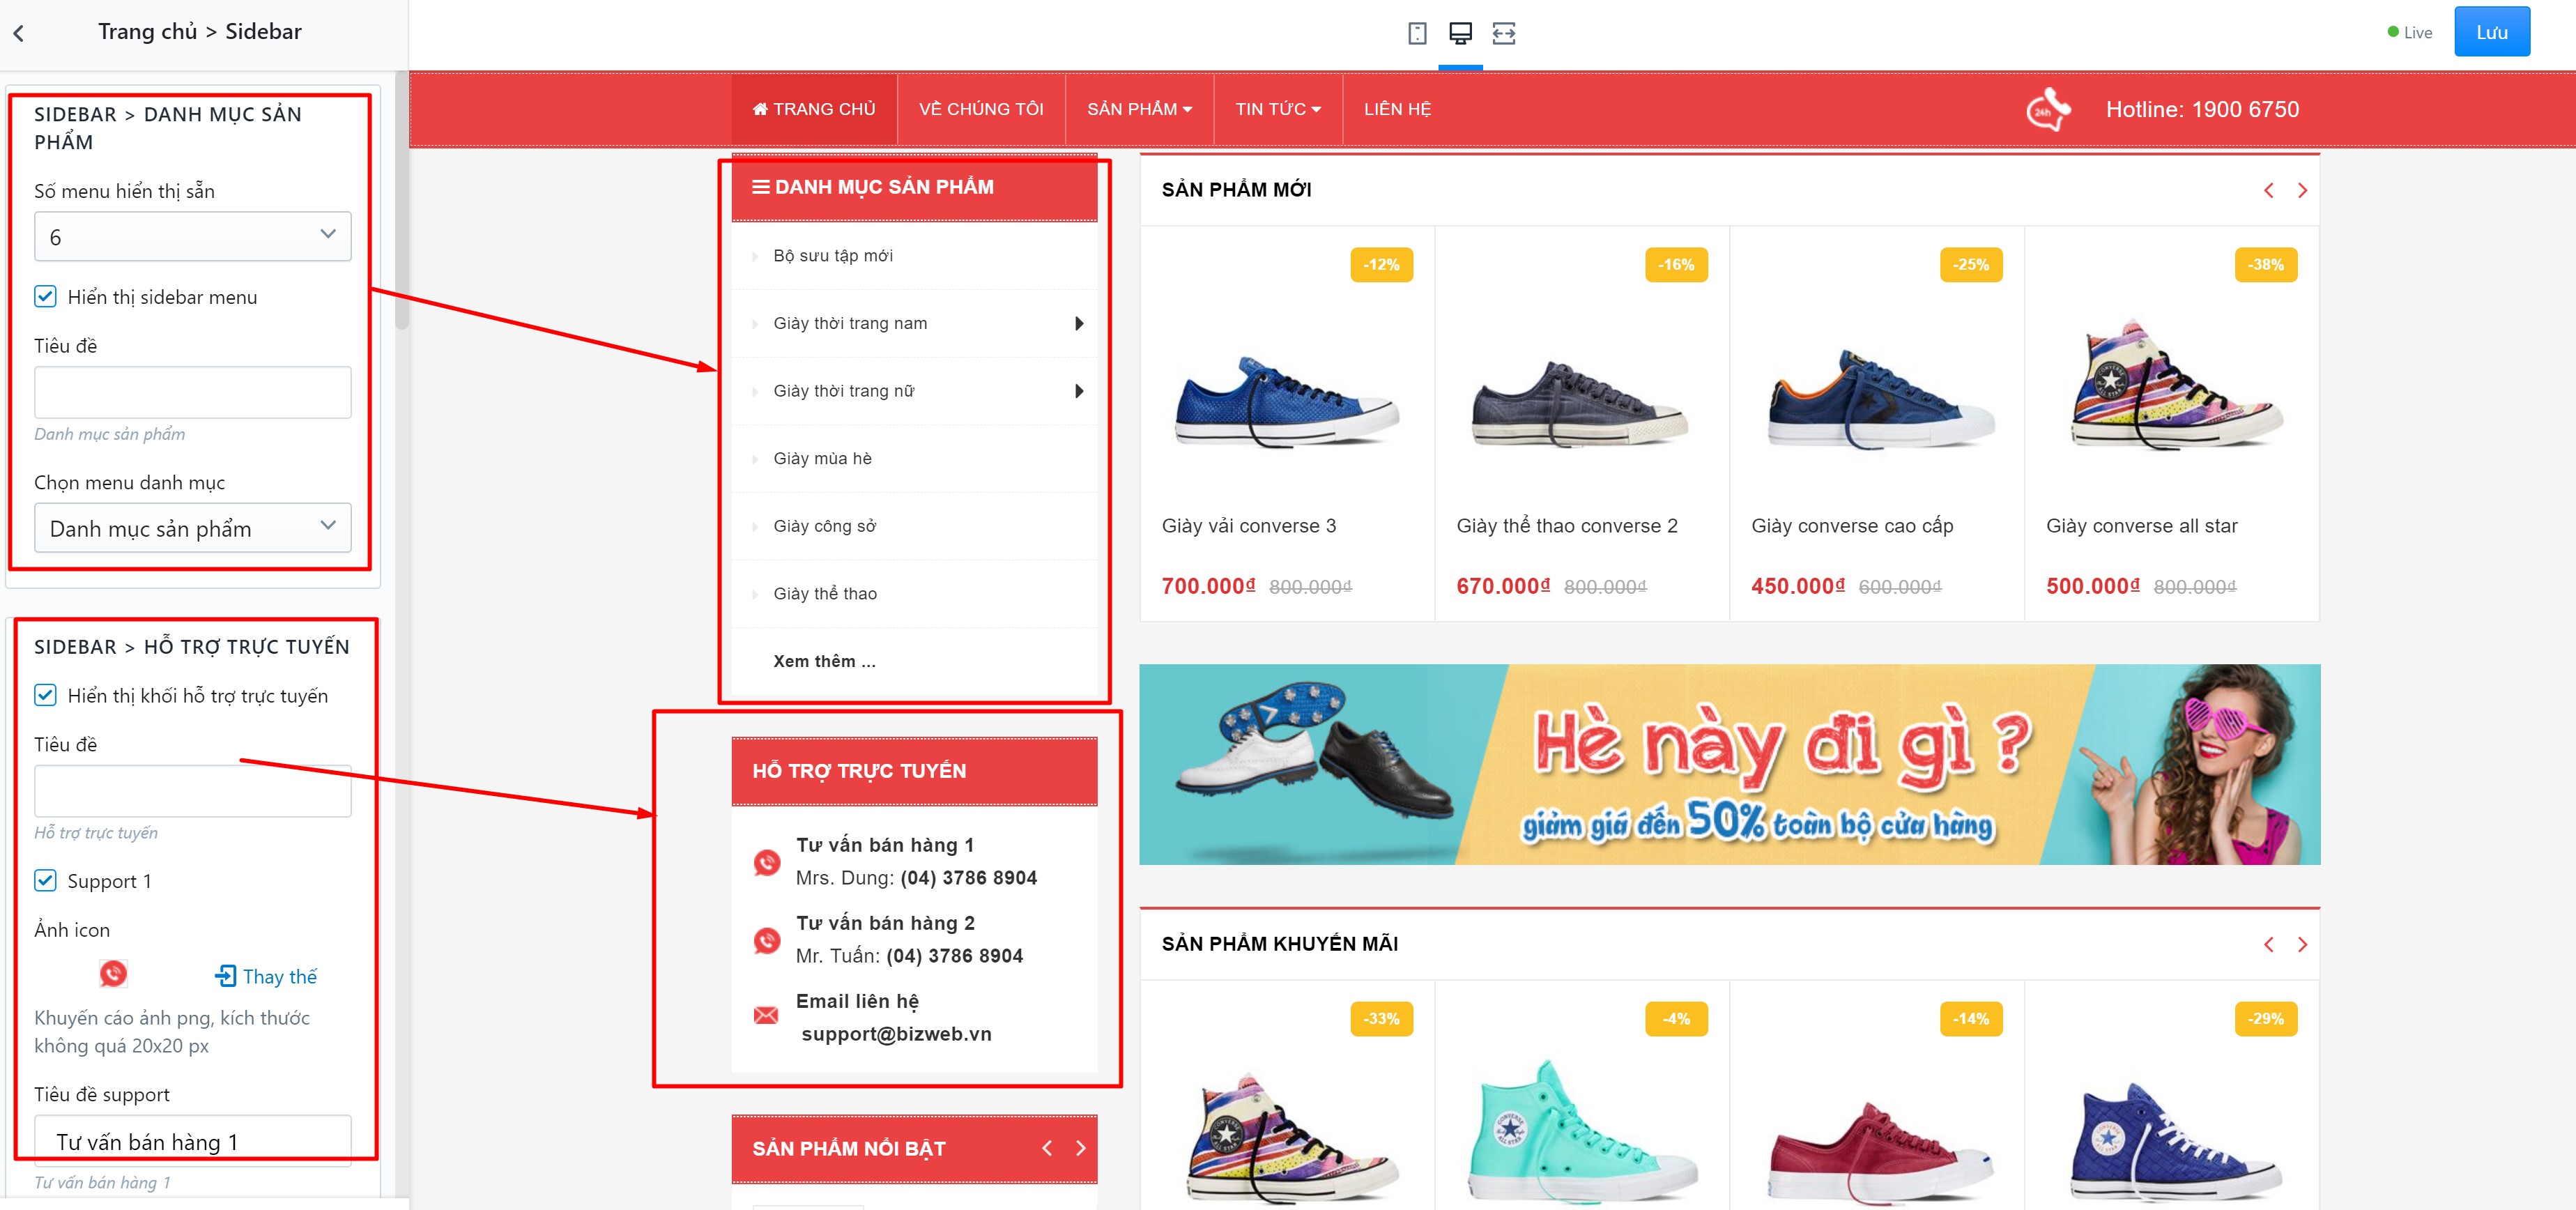Switch to mobile preview icon
2576x1210 pixels.
(1417, 33)
